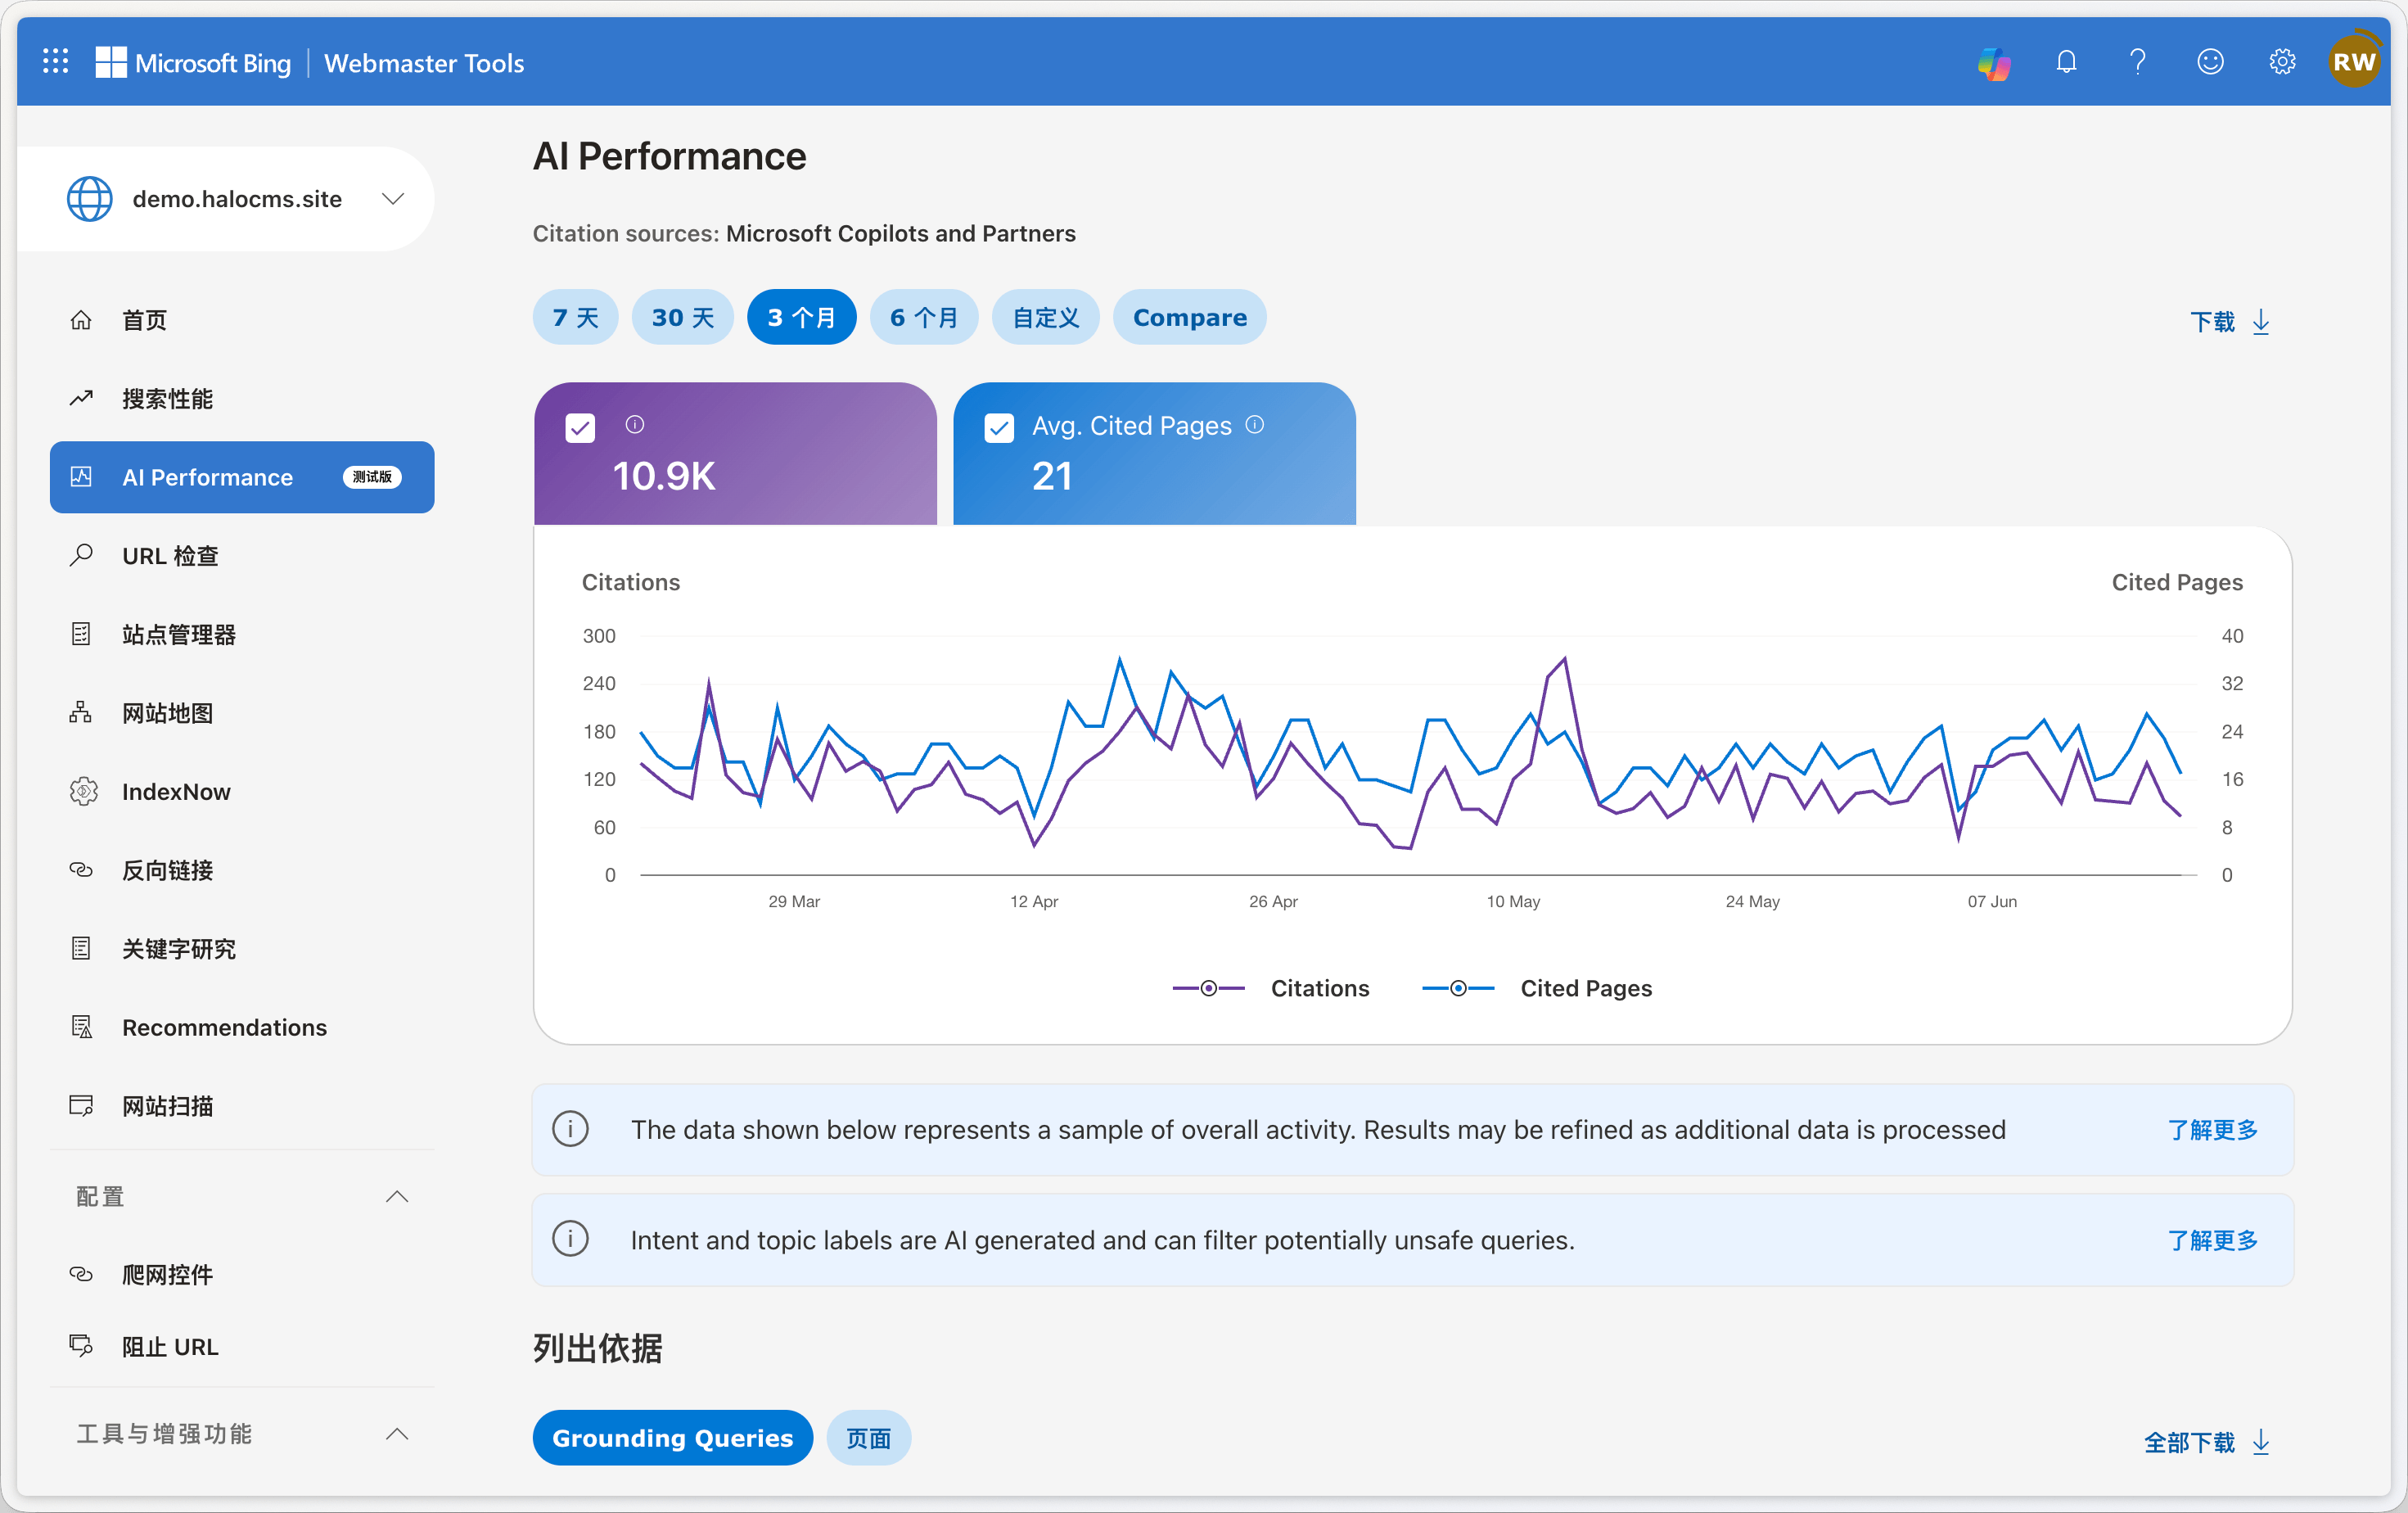Click the 26 Apr label on chart axis
Screen dimensions: 2408x1513
[x=1273, y=901]
